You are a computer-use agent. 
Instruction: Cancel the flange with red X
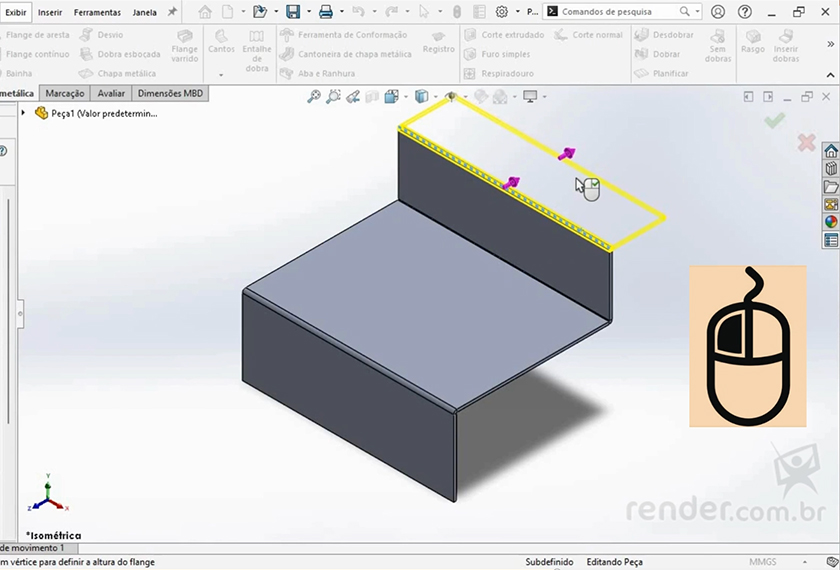[806, 143]
